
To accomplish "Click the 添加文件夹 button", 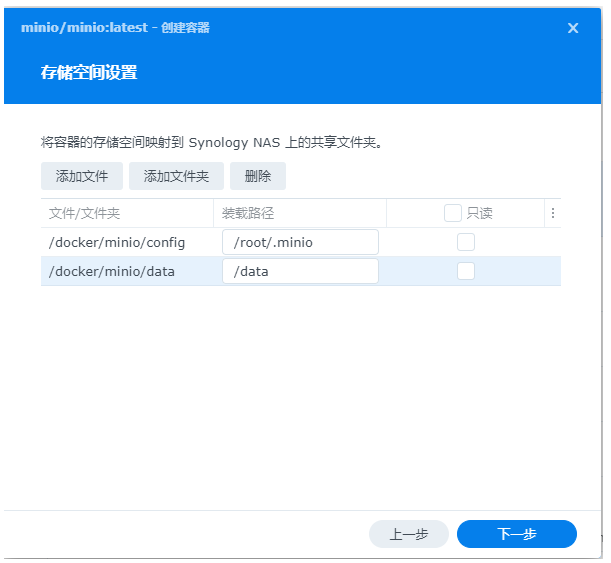I will (176, 176).
